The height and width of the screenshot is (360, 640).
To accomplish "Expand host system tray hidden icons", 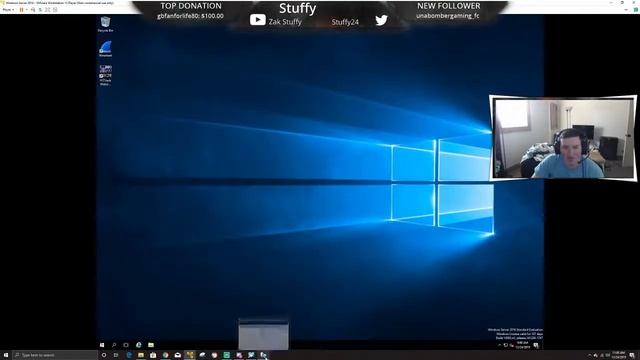I will click(x=589, y=355).
